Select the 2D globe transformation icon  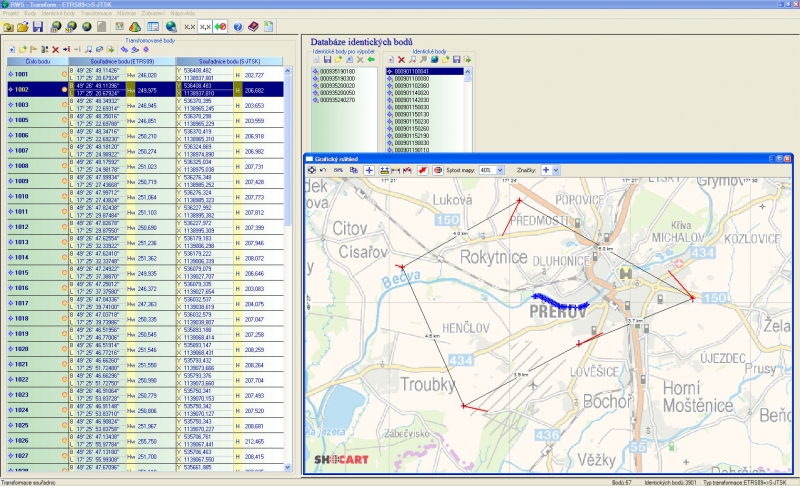click(71, 27)
